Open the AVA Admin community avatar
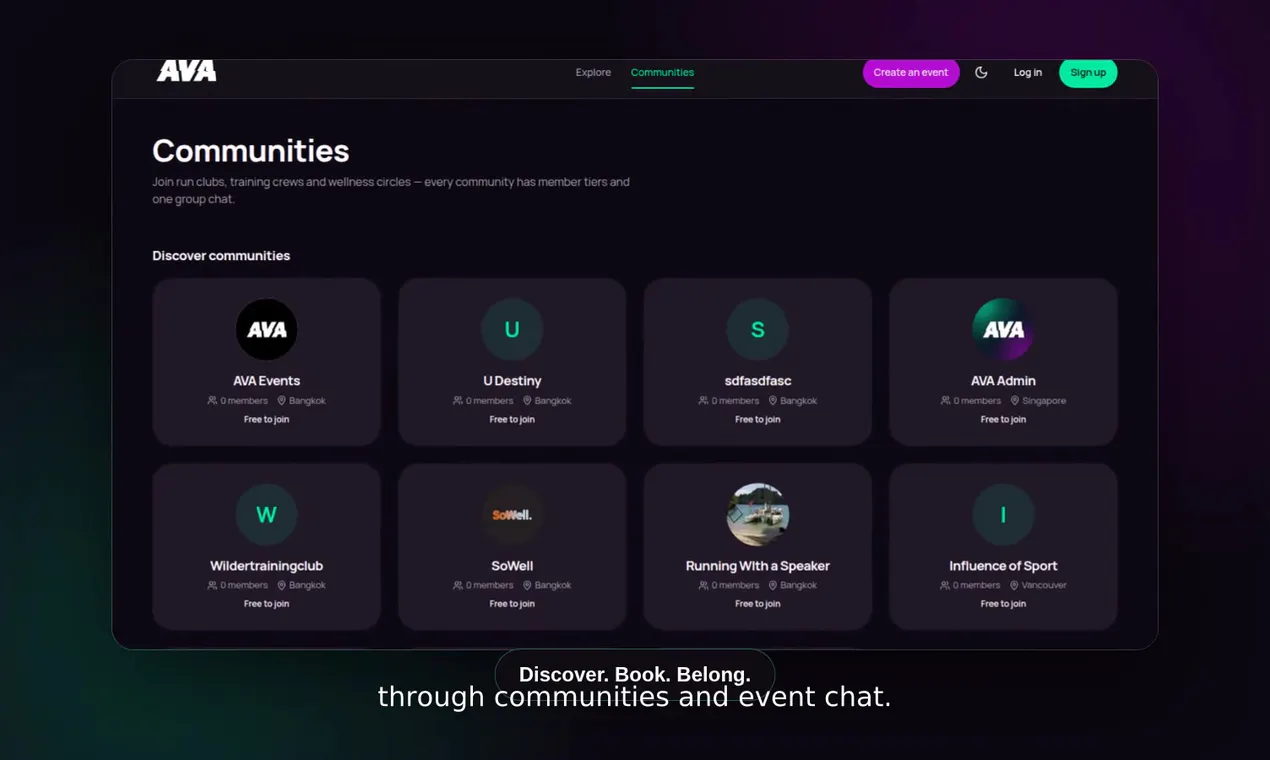 pyautogui.click(x=1003, y=329)
